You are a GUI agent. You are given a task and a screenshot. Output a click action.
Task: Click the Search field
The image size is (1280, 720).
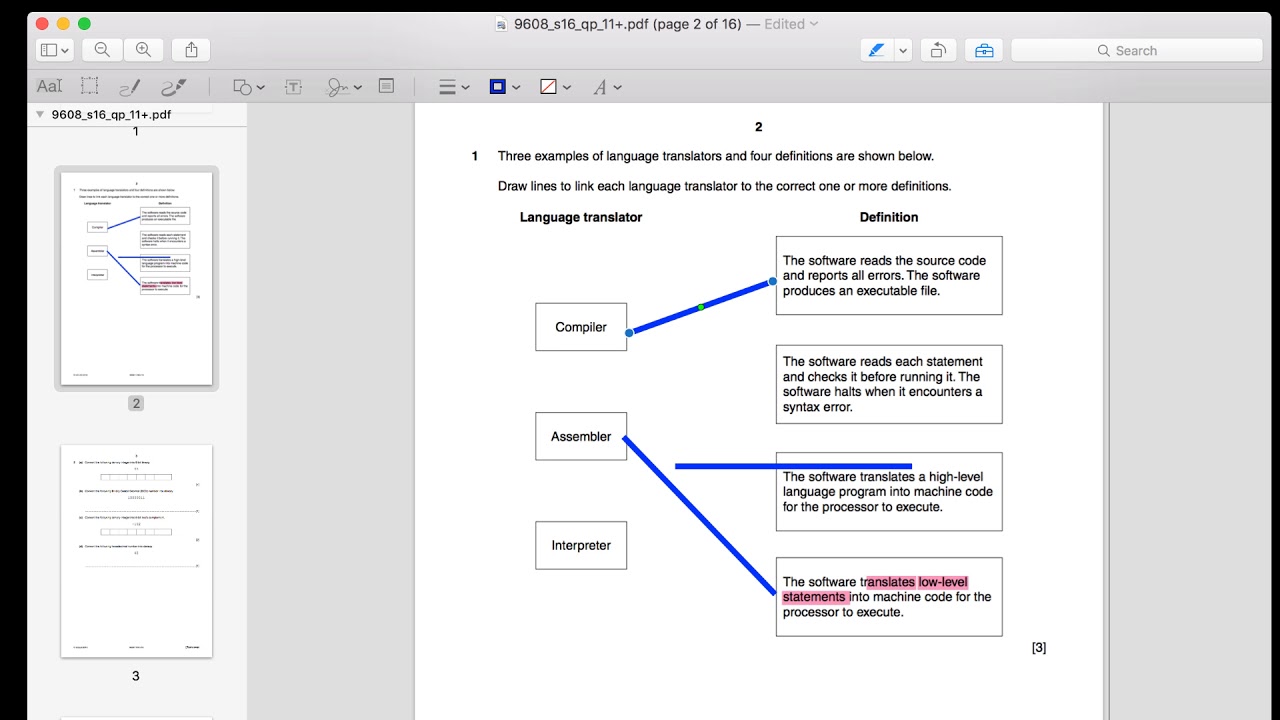pos(1137,50)
